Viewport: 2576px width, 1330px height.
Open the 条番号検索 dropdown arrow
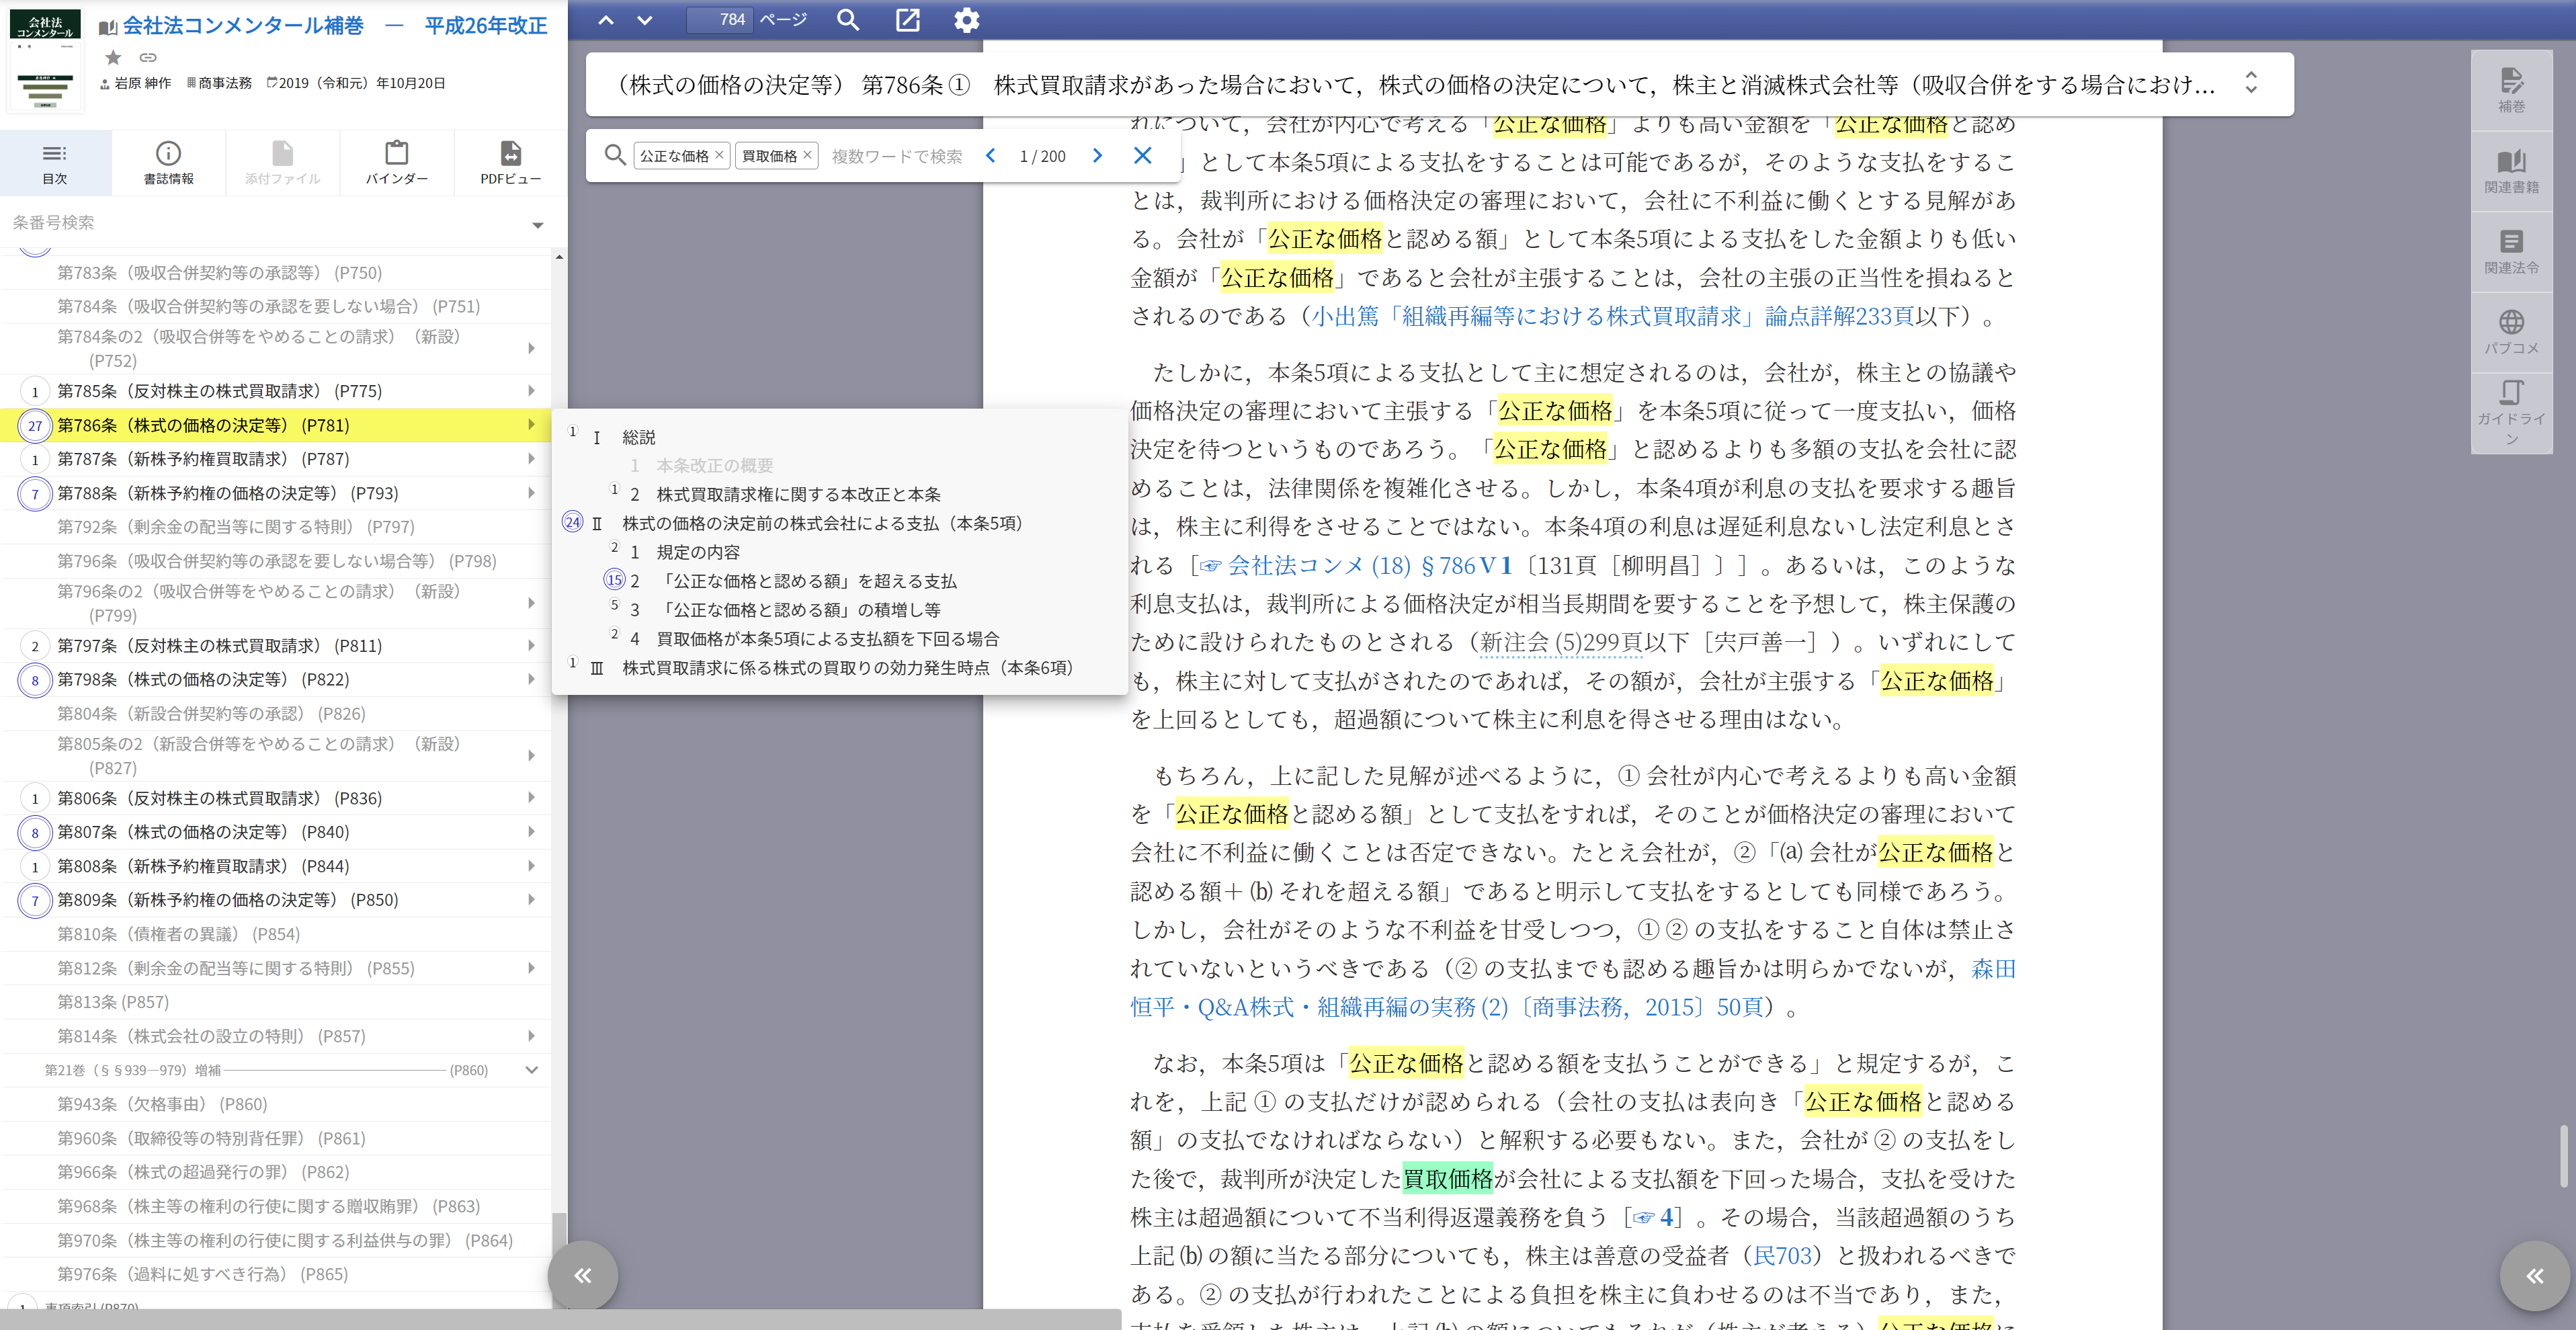(538, 225)
